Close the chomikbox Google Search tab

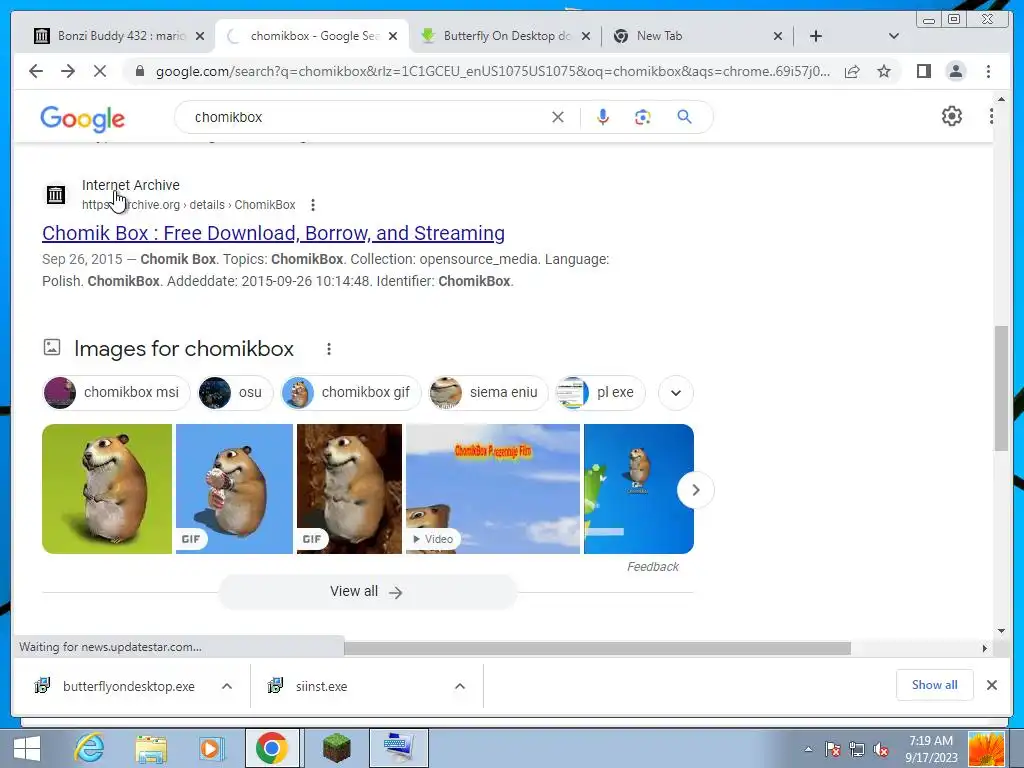click(x=392, y=36)
